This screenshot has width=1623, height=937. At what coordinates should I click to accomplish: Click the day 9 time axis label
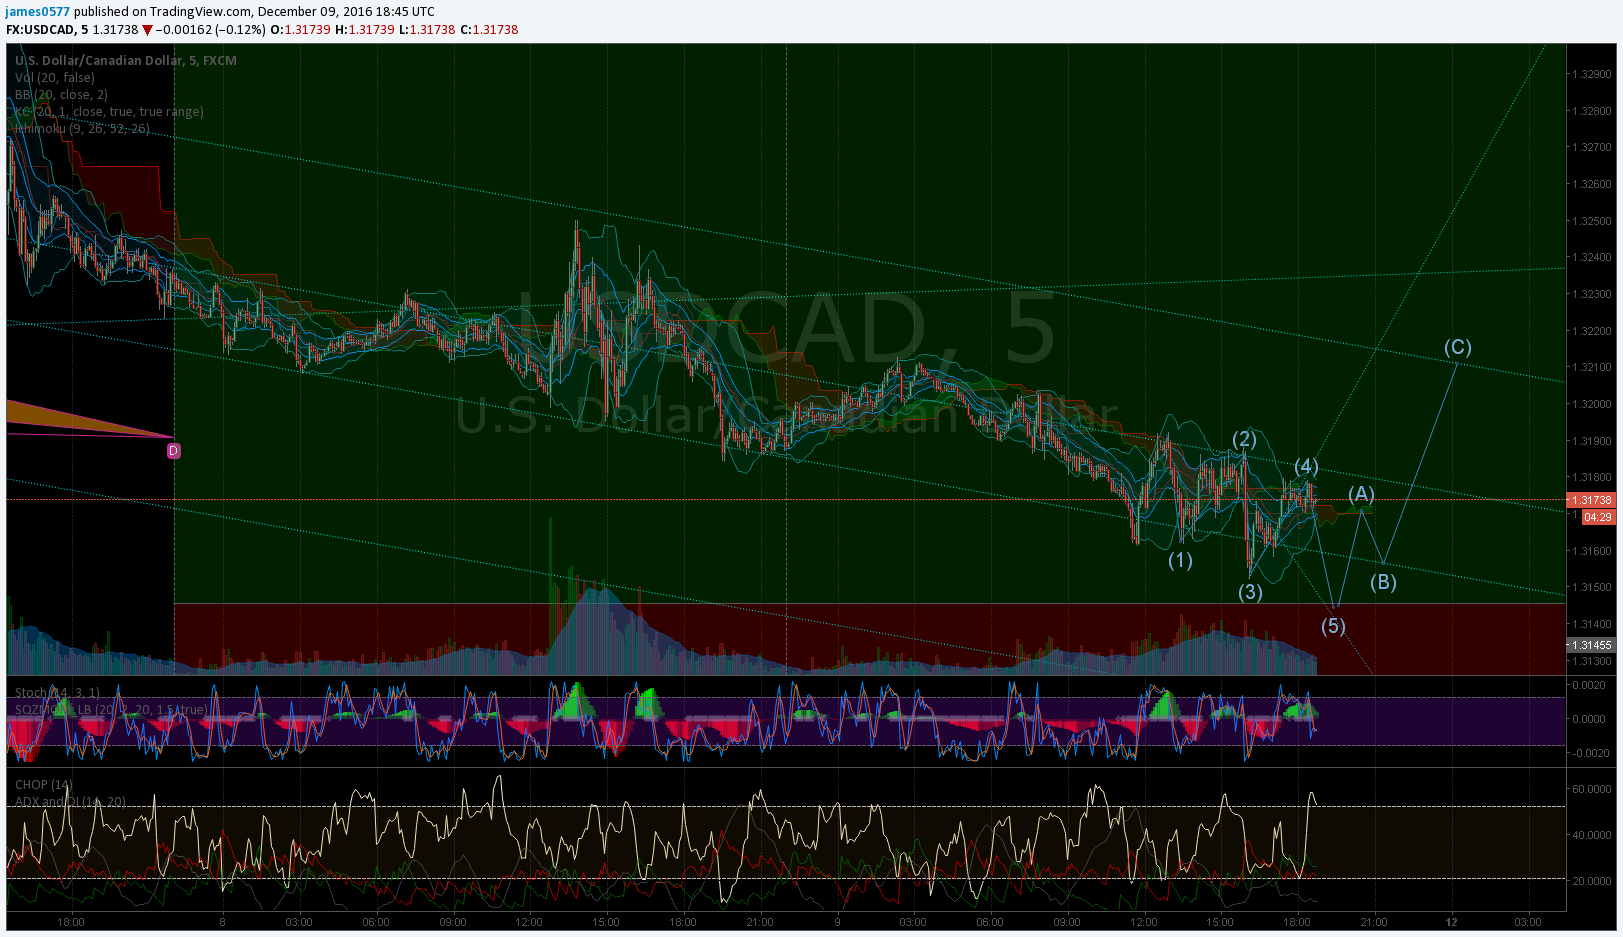point(837,922)
